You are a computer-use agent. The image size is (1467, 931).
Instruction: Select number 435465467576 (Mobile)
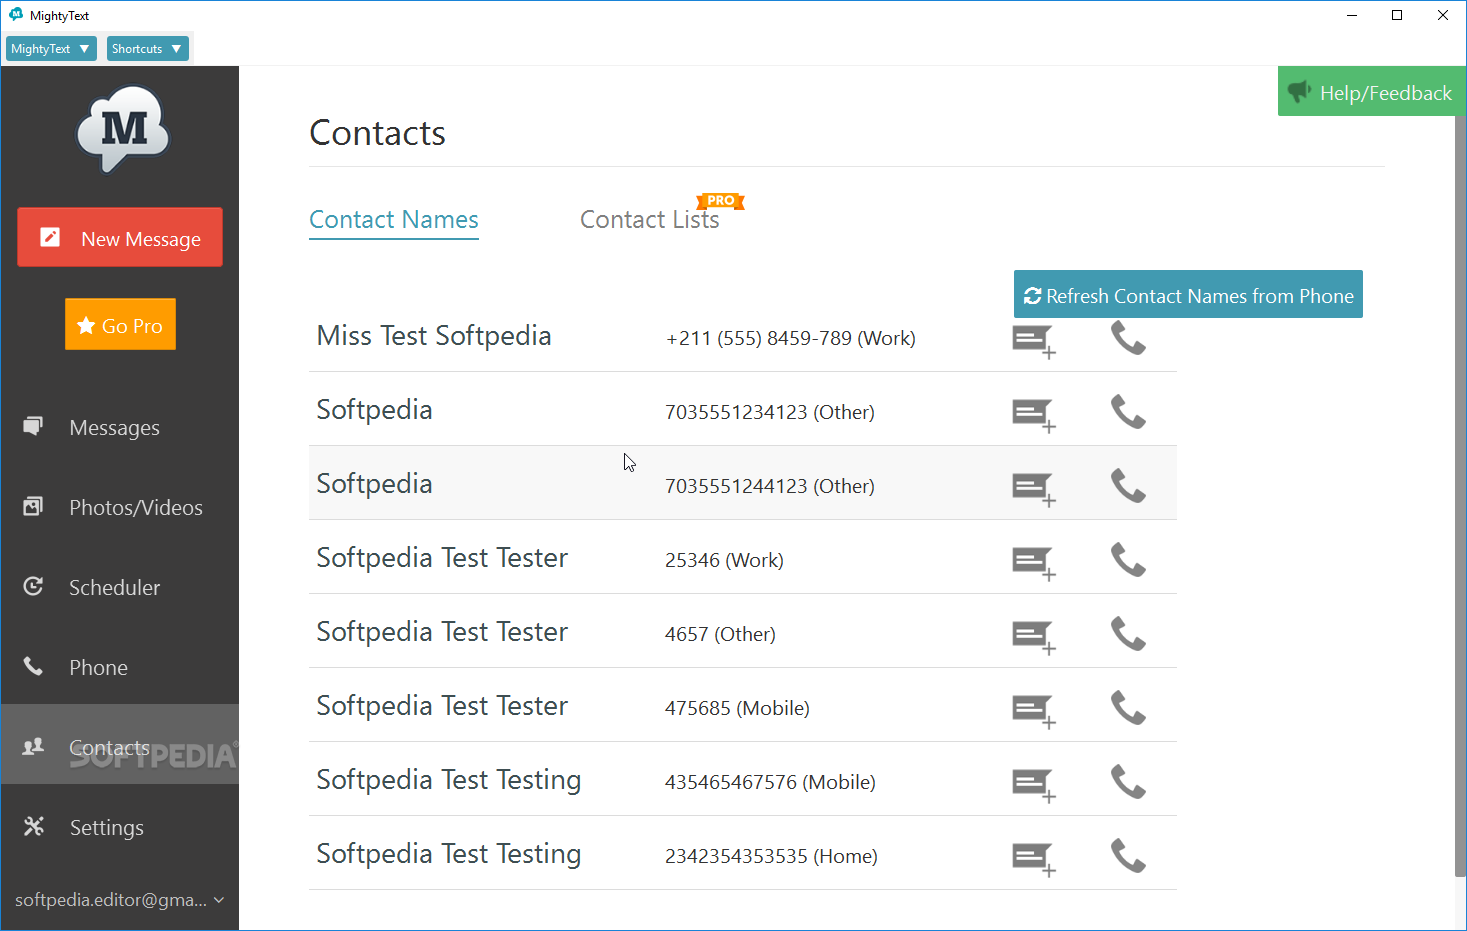pos(770,782)
